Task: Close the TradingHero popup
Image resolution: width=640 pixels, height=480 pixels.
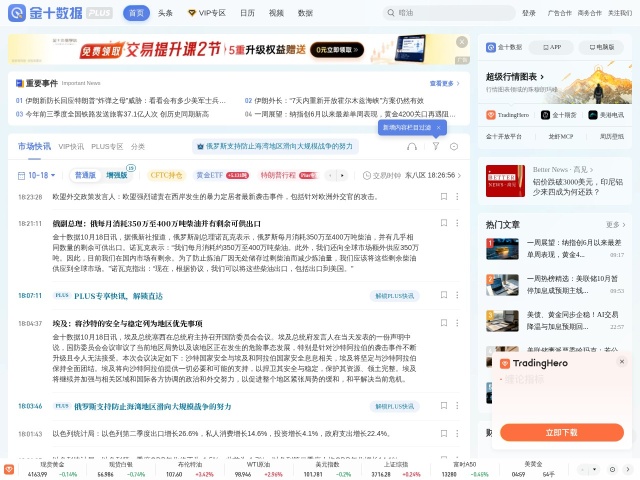Action: click(622, 362)
